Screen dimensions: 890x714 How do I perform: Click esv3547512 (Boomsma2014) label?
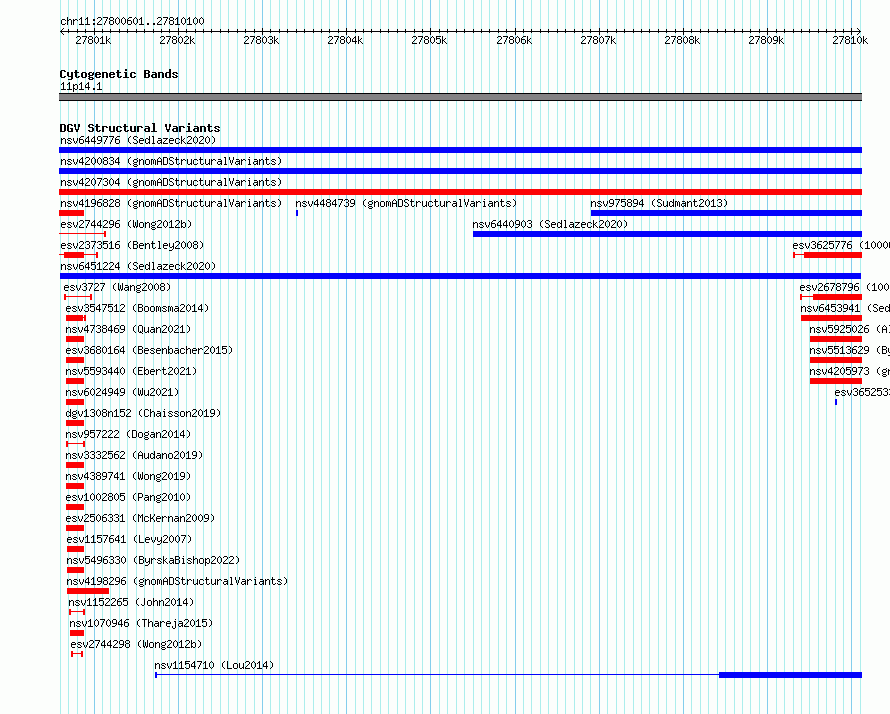(137, 308)
